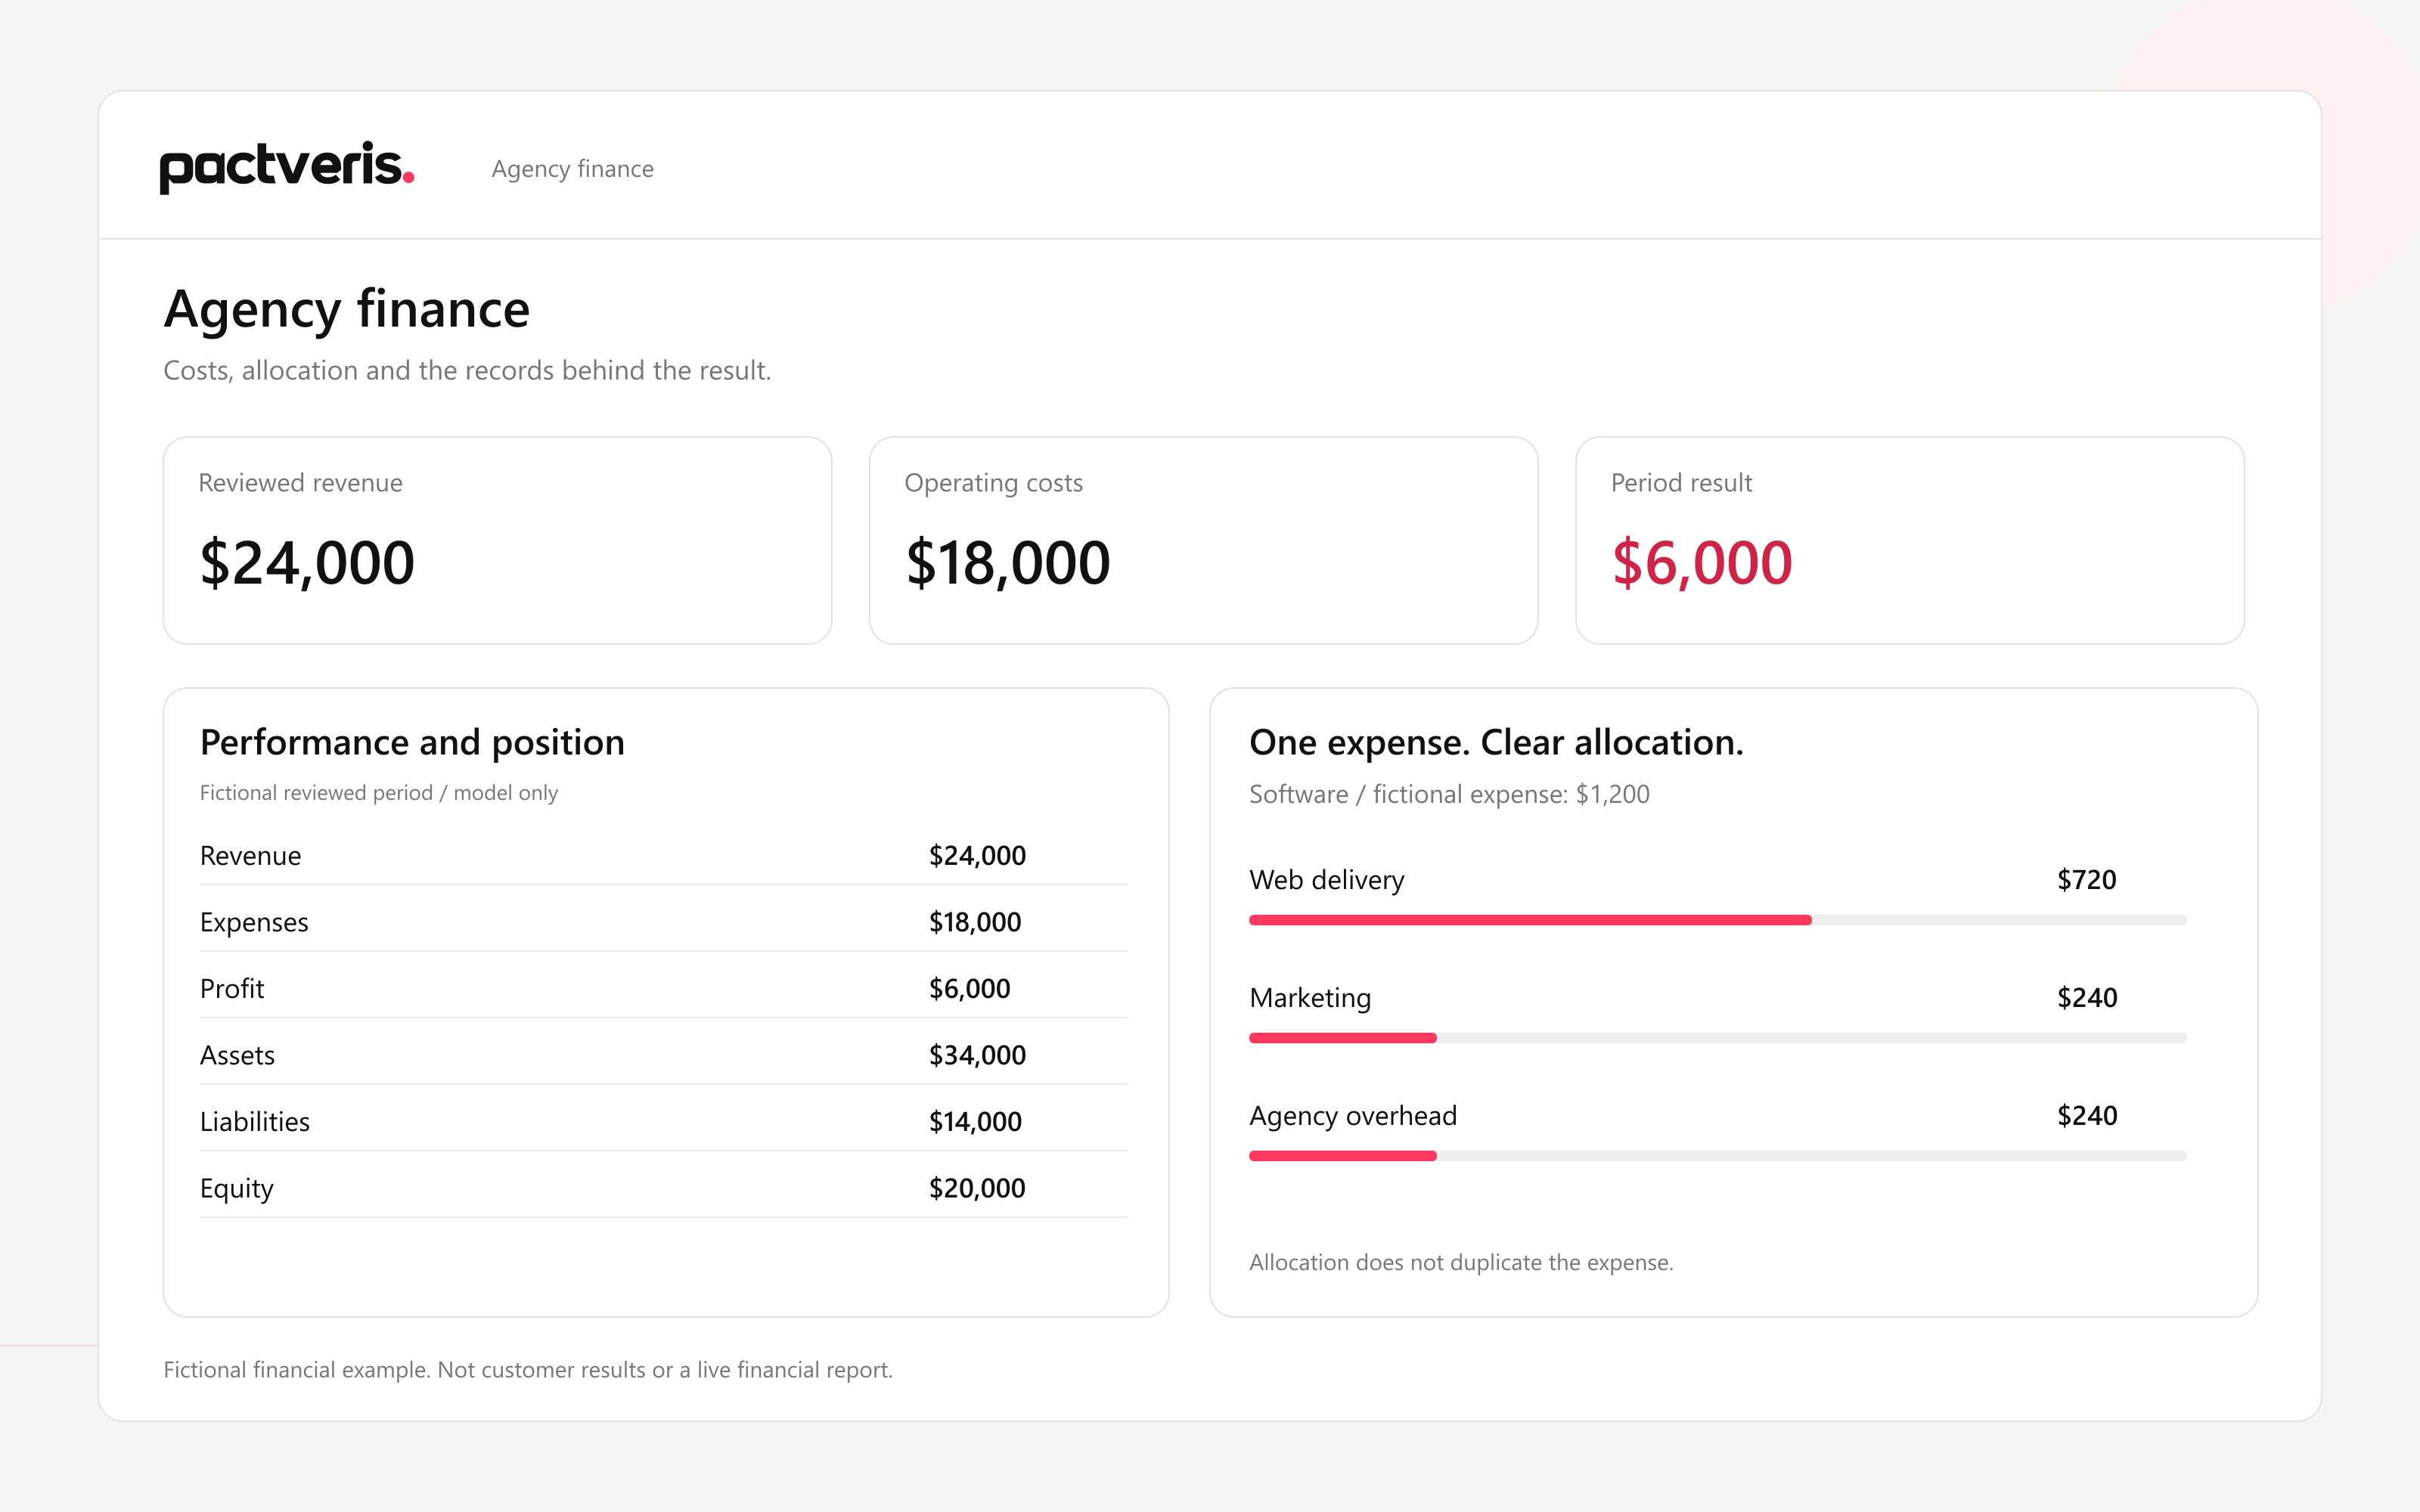Click the Reviewed revenue card label
The height and width of the screenshot is (1512, 2420).
(300, 483)
